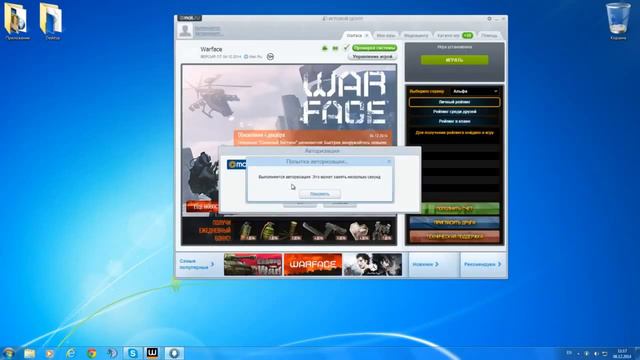This screenshot has height=360, width=640.
Task: Select the second desktop folder icon
Action: [x=51, y=21]
